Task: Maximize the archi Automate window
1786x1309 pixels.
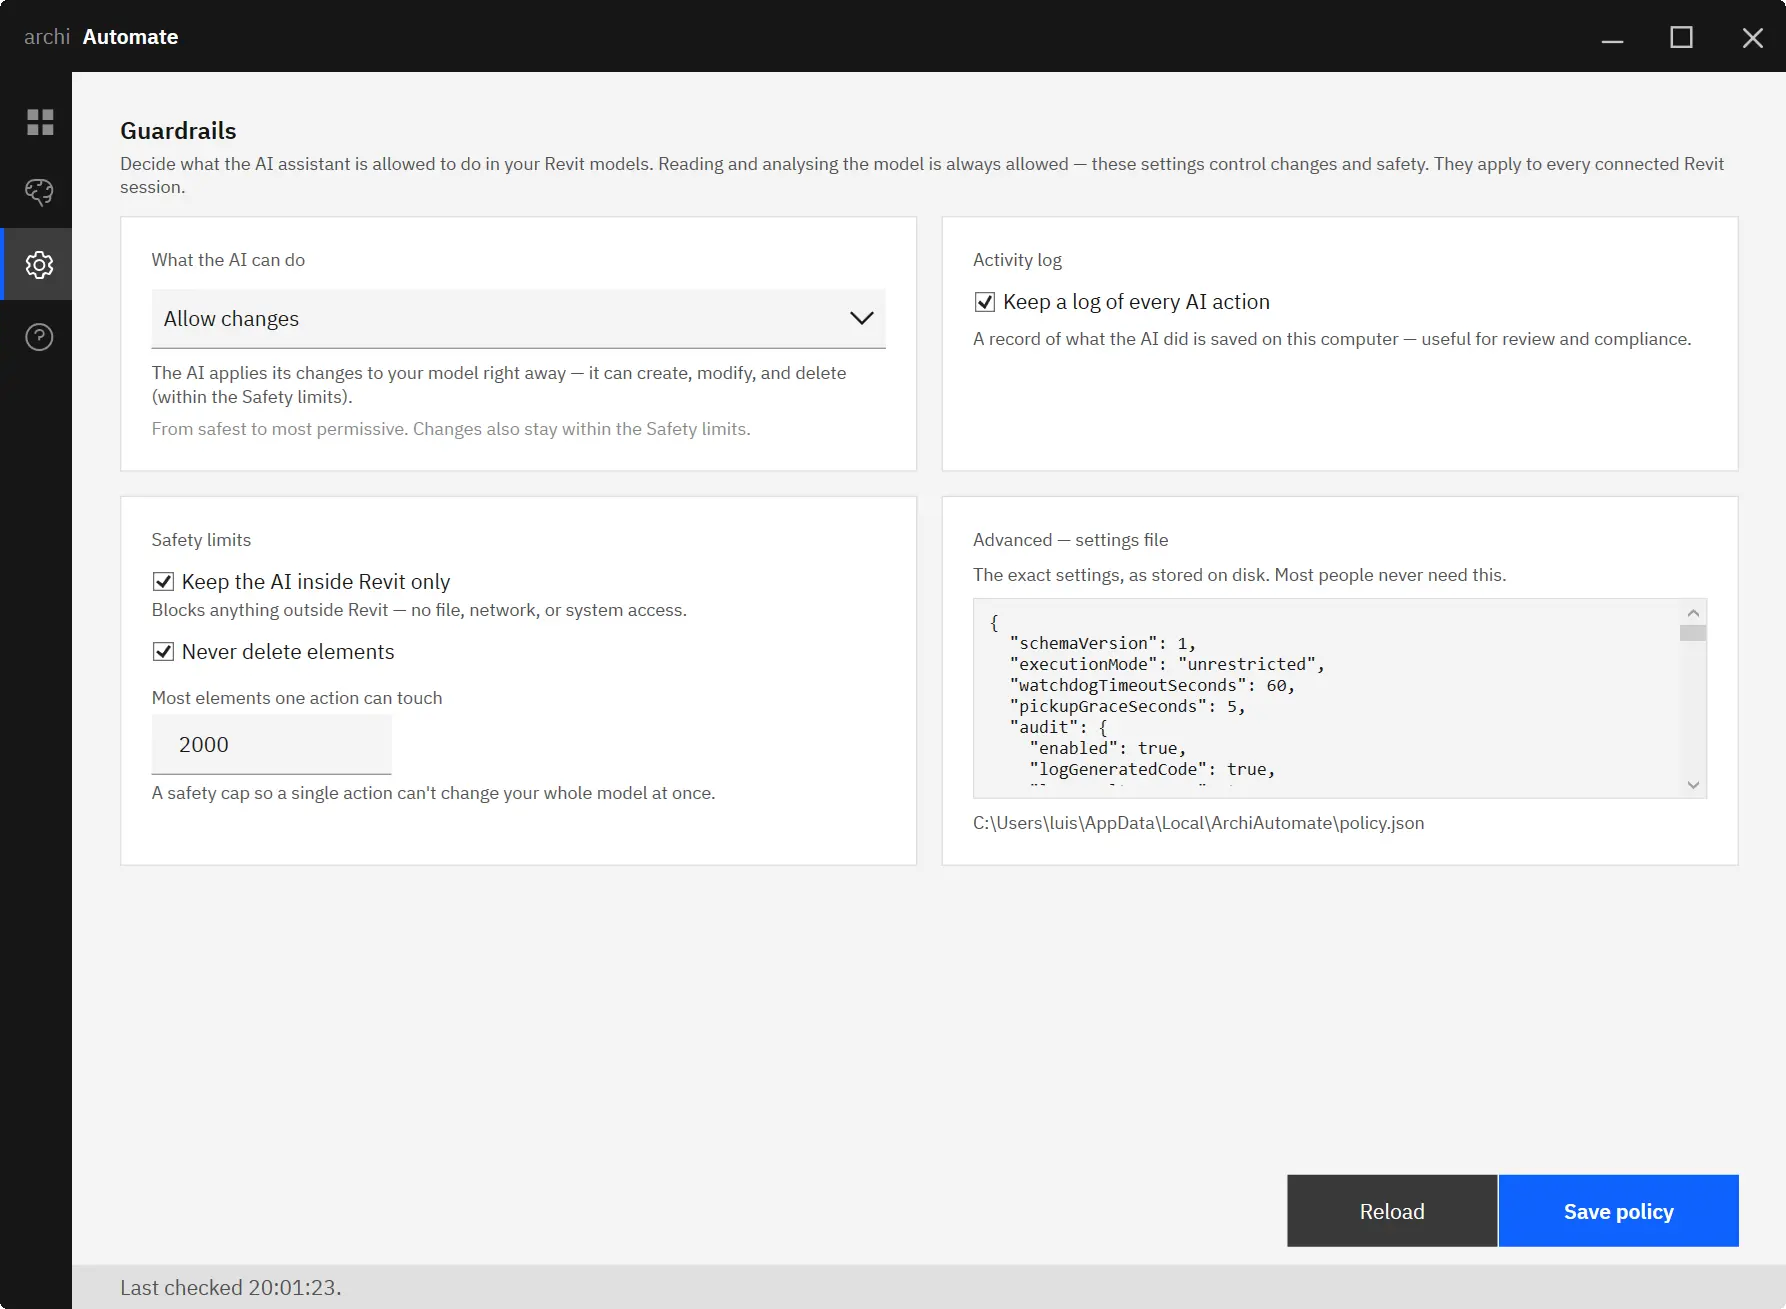Action: [x=1682, y=38]
